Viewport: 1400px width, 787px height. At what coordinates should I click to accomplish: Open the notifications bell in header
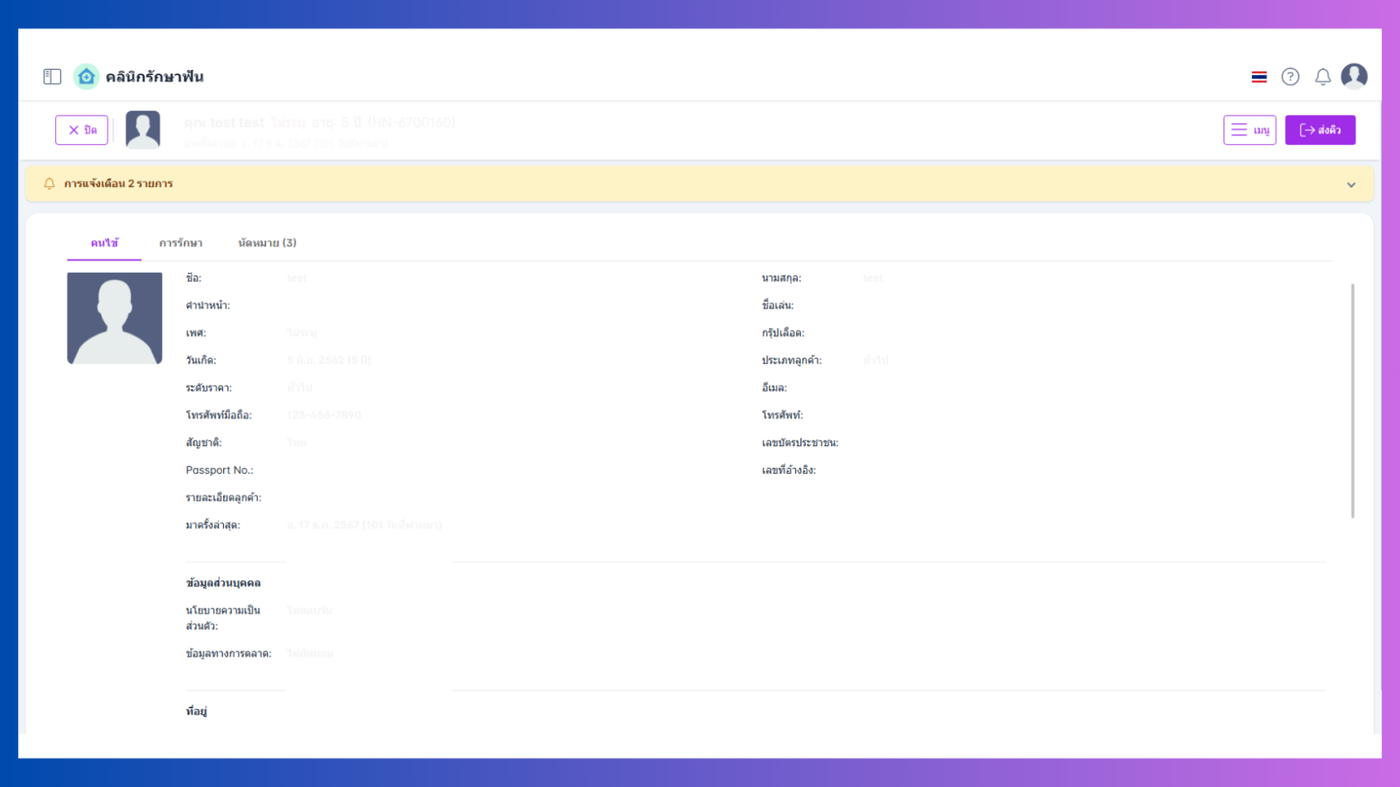1322,77
